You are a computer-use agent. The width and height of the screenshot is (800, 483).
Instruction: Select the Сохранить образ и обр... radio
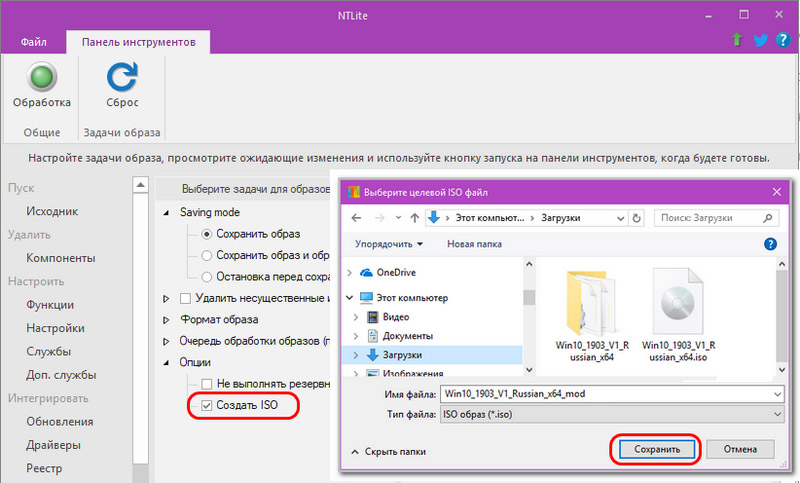pos(207,255)
